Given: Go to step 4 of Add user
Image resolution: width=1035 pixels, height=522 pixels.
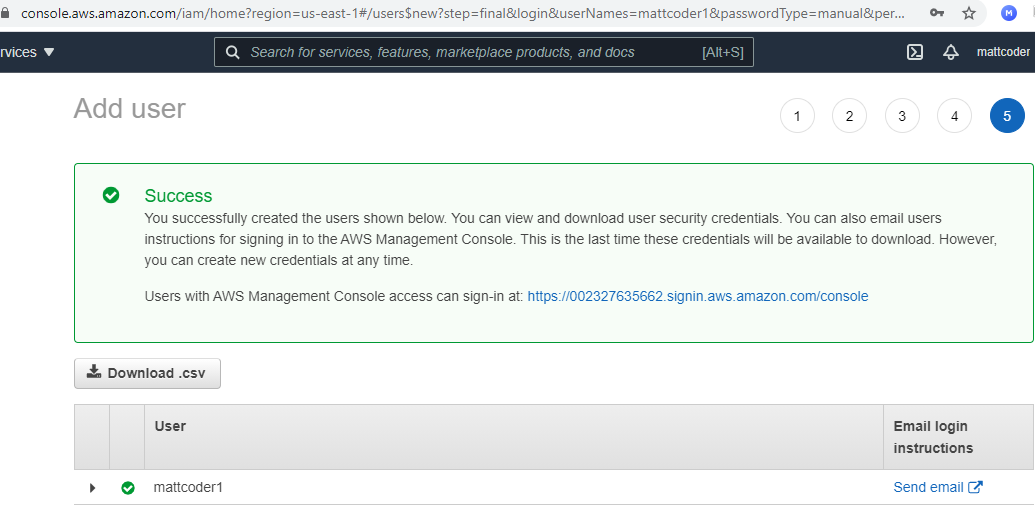Looking at the screenshot, I should (954, 115).
